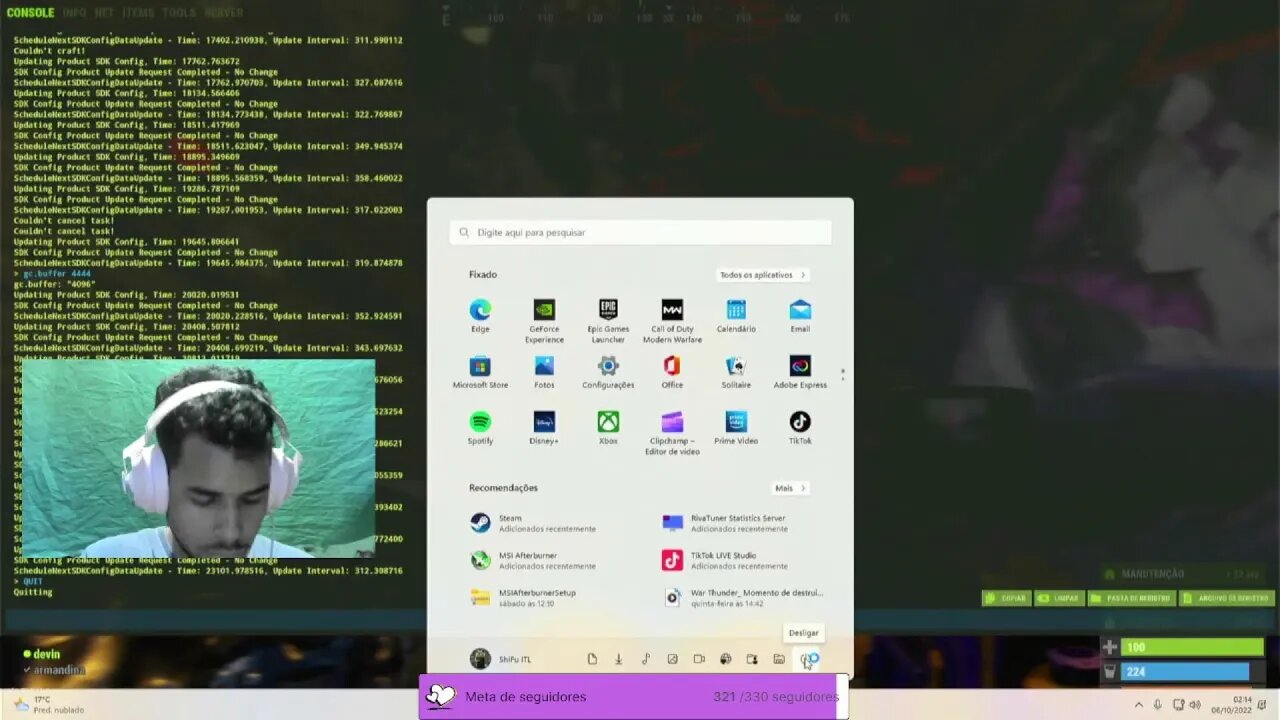Open the Calendário app
The height and width of the screenshot is (720, 1280).
[736, 316]
